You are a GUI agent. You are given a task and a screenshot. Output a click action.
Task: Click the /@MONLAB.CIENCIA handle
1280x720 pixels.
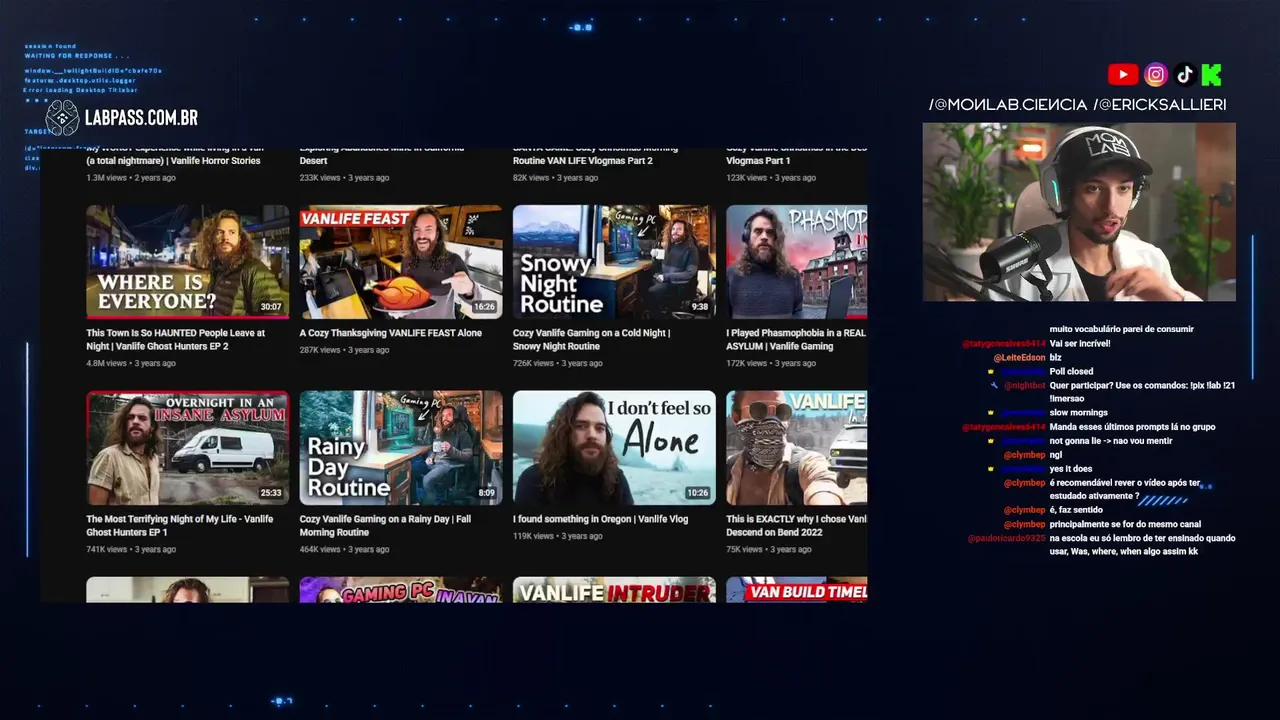coord(1008,104)
